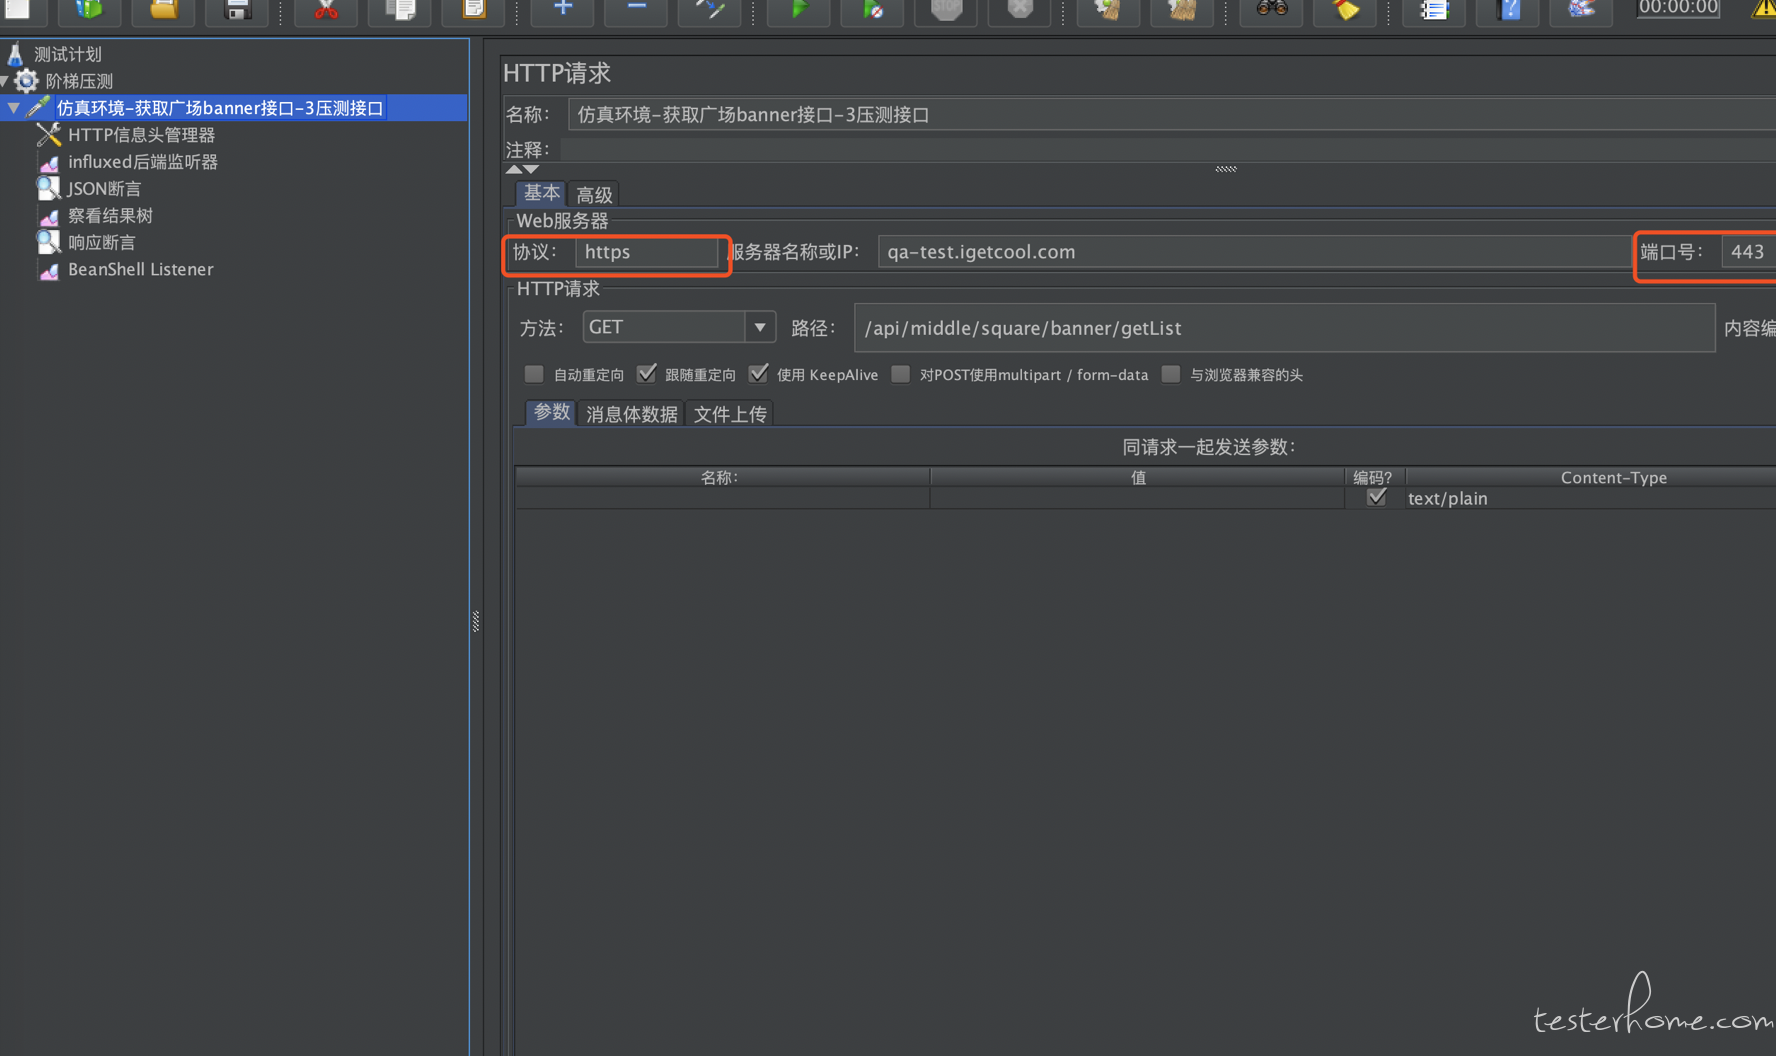Click the Paste clipboard icon
The width and height of the screenshot is (1776, 1056).
click(474, 9)
